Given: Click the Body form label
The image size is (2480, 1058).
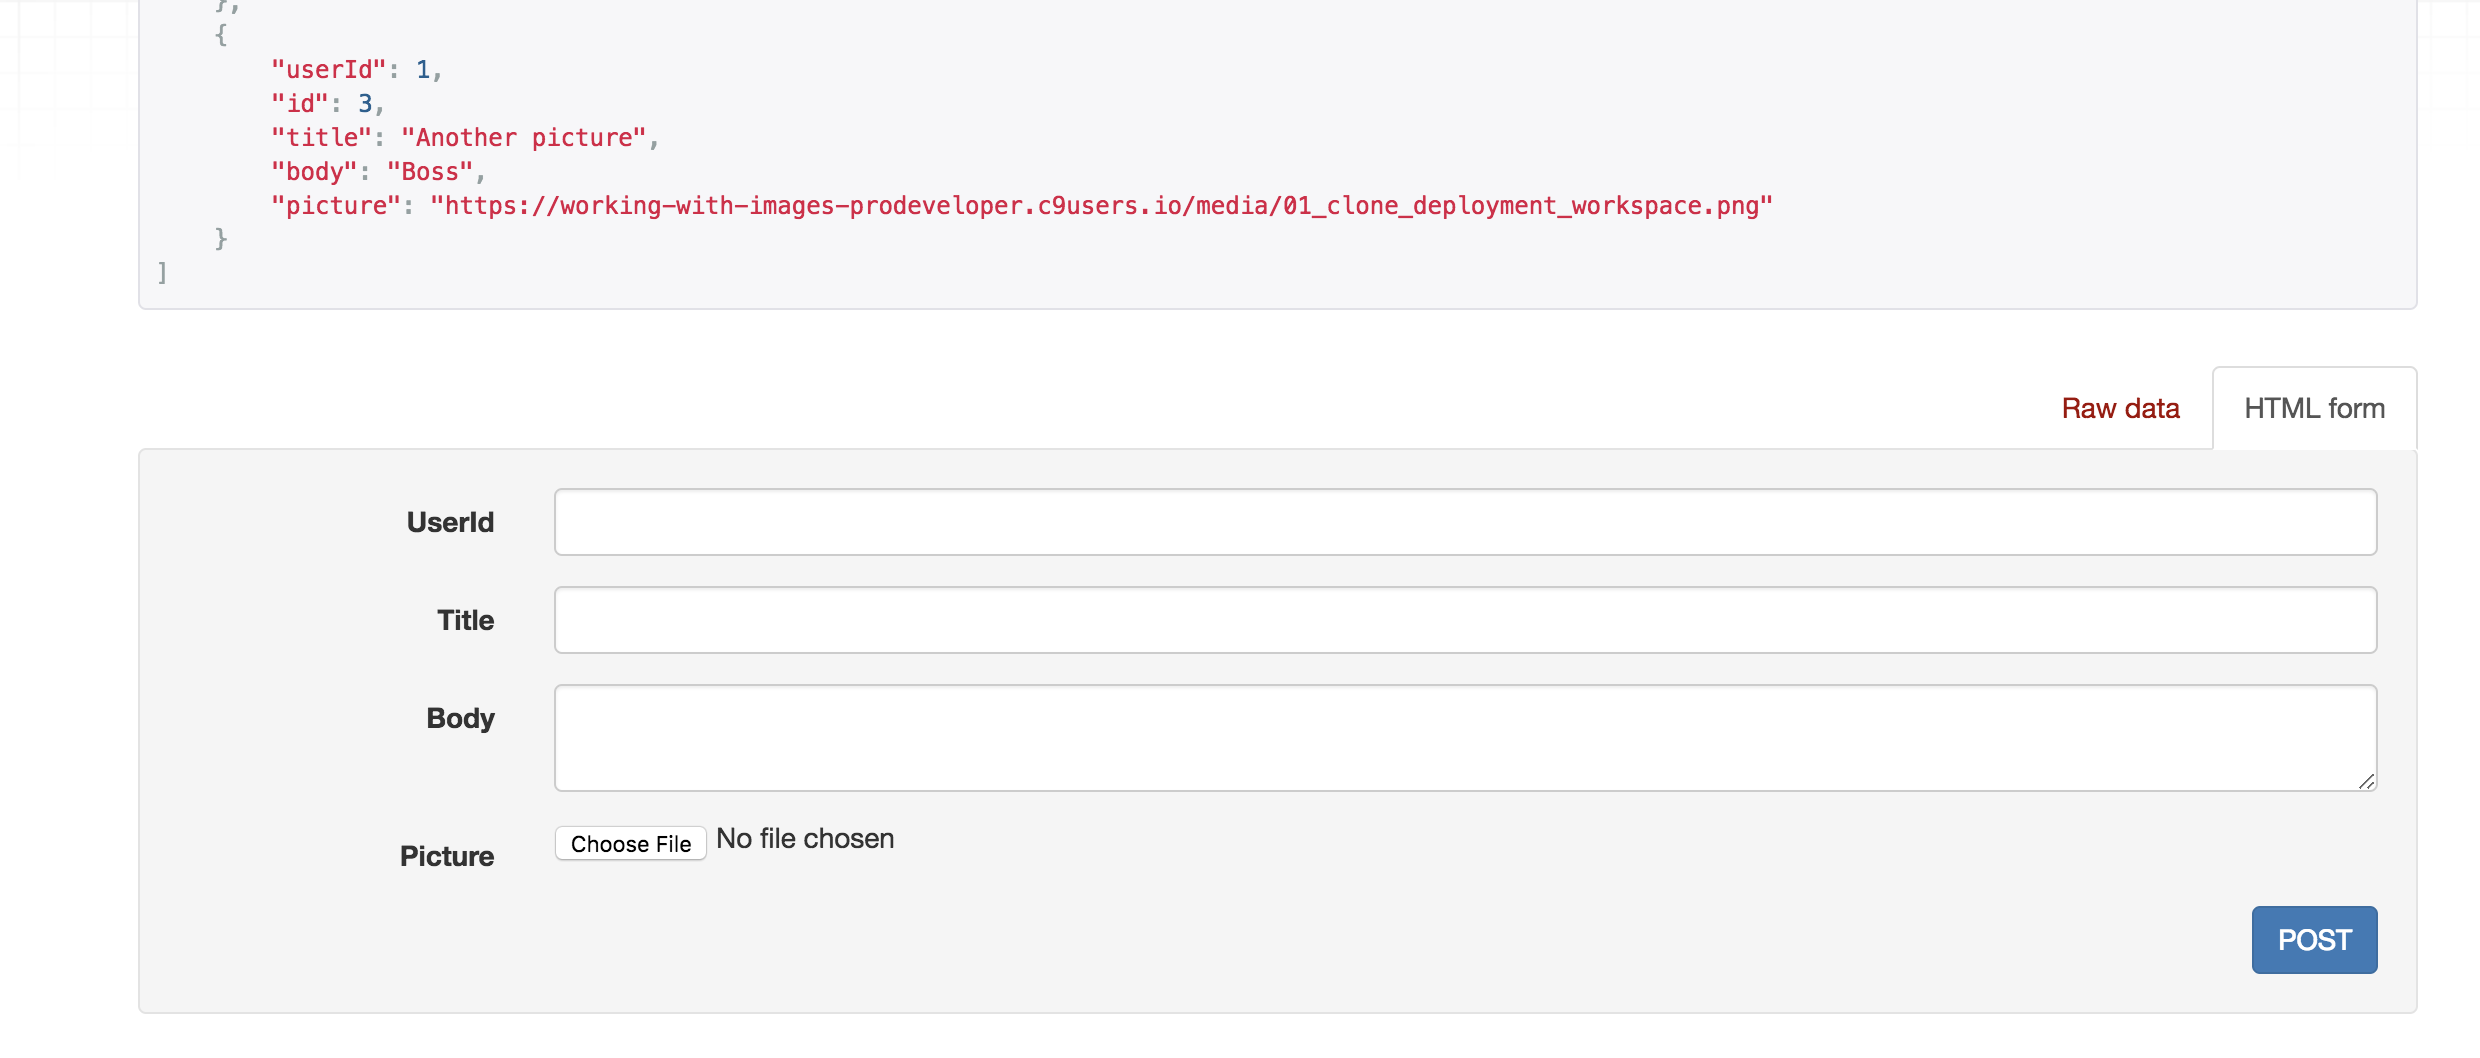Looking at the screenshot, I should click(460, 718).
